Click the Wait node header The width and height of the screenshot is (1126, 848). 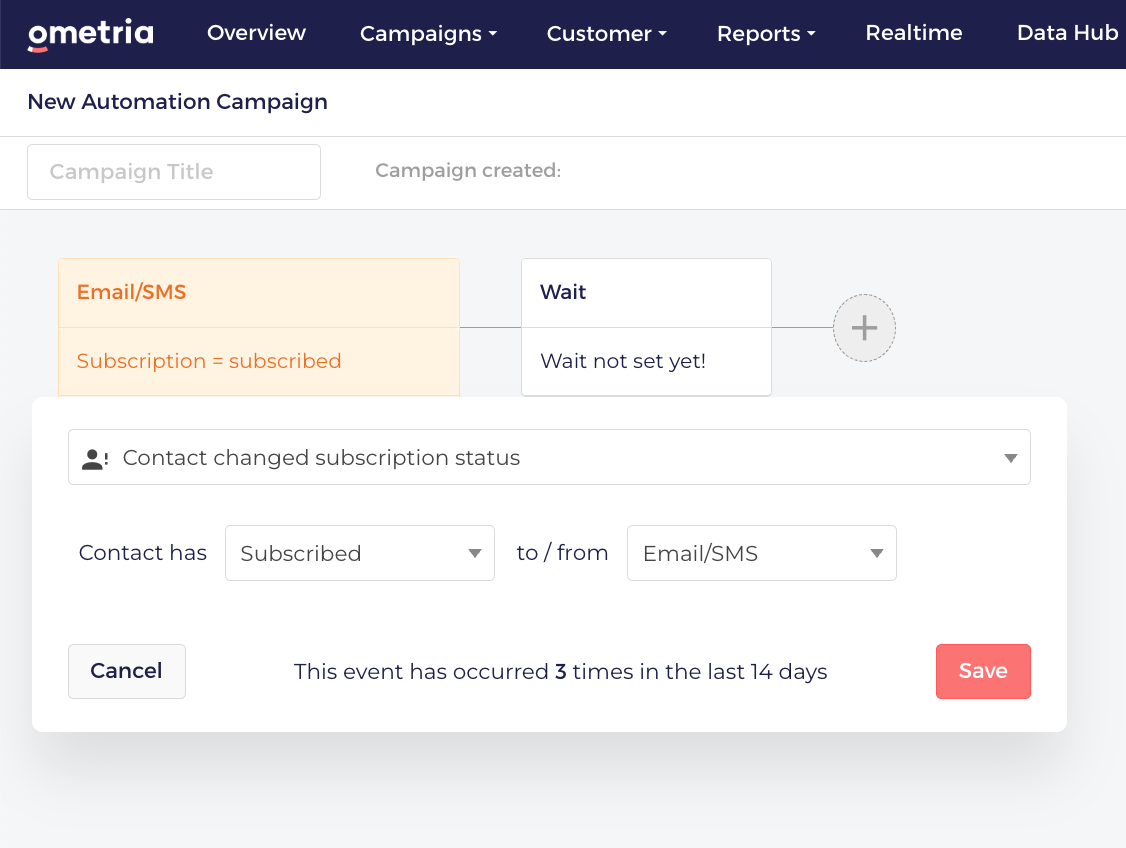pyautogui.click(x=646, y=292)
